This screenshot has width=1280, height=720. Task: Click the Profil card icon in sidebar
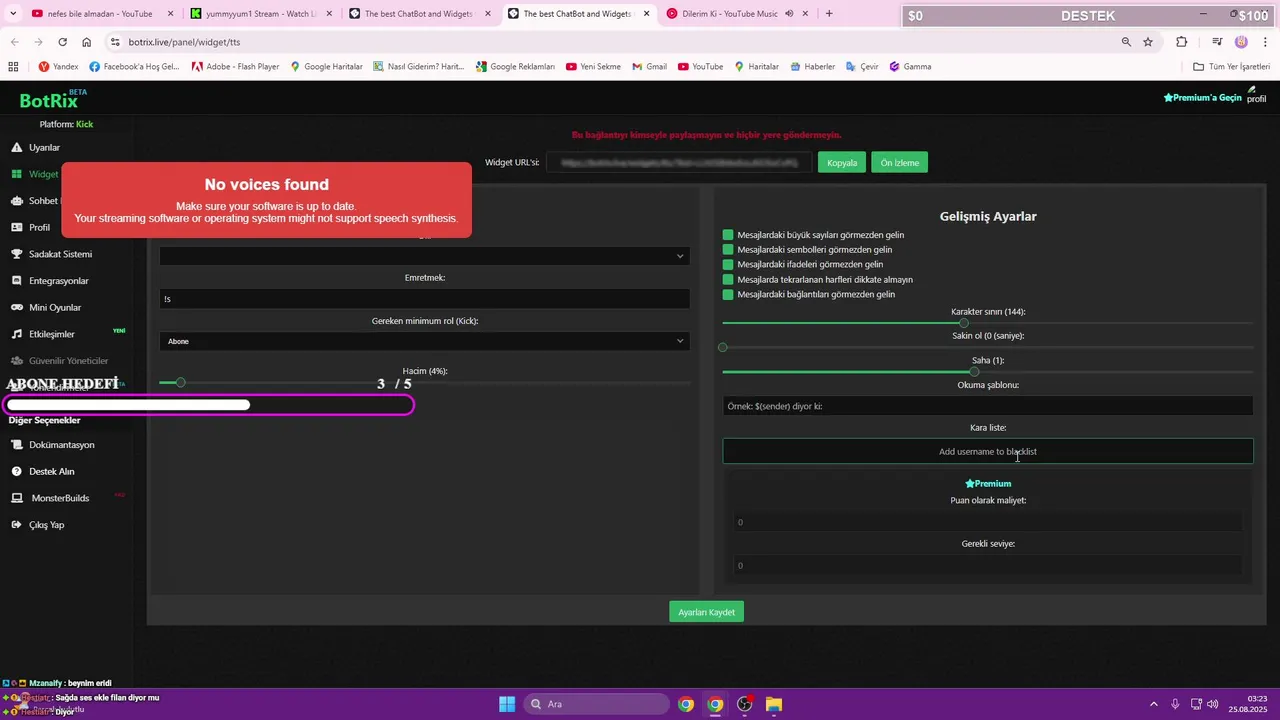16,228
